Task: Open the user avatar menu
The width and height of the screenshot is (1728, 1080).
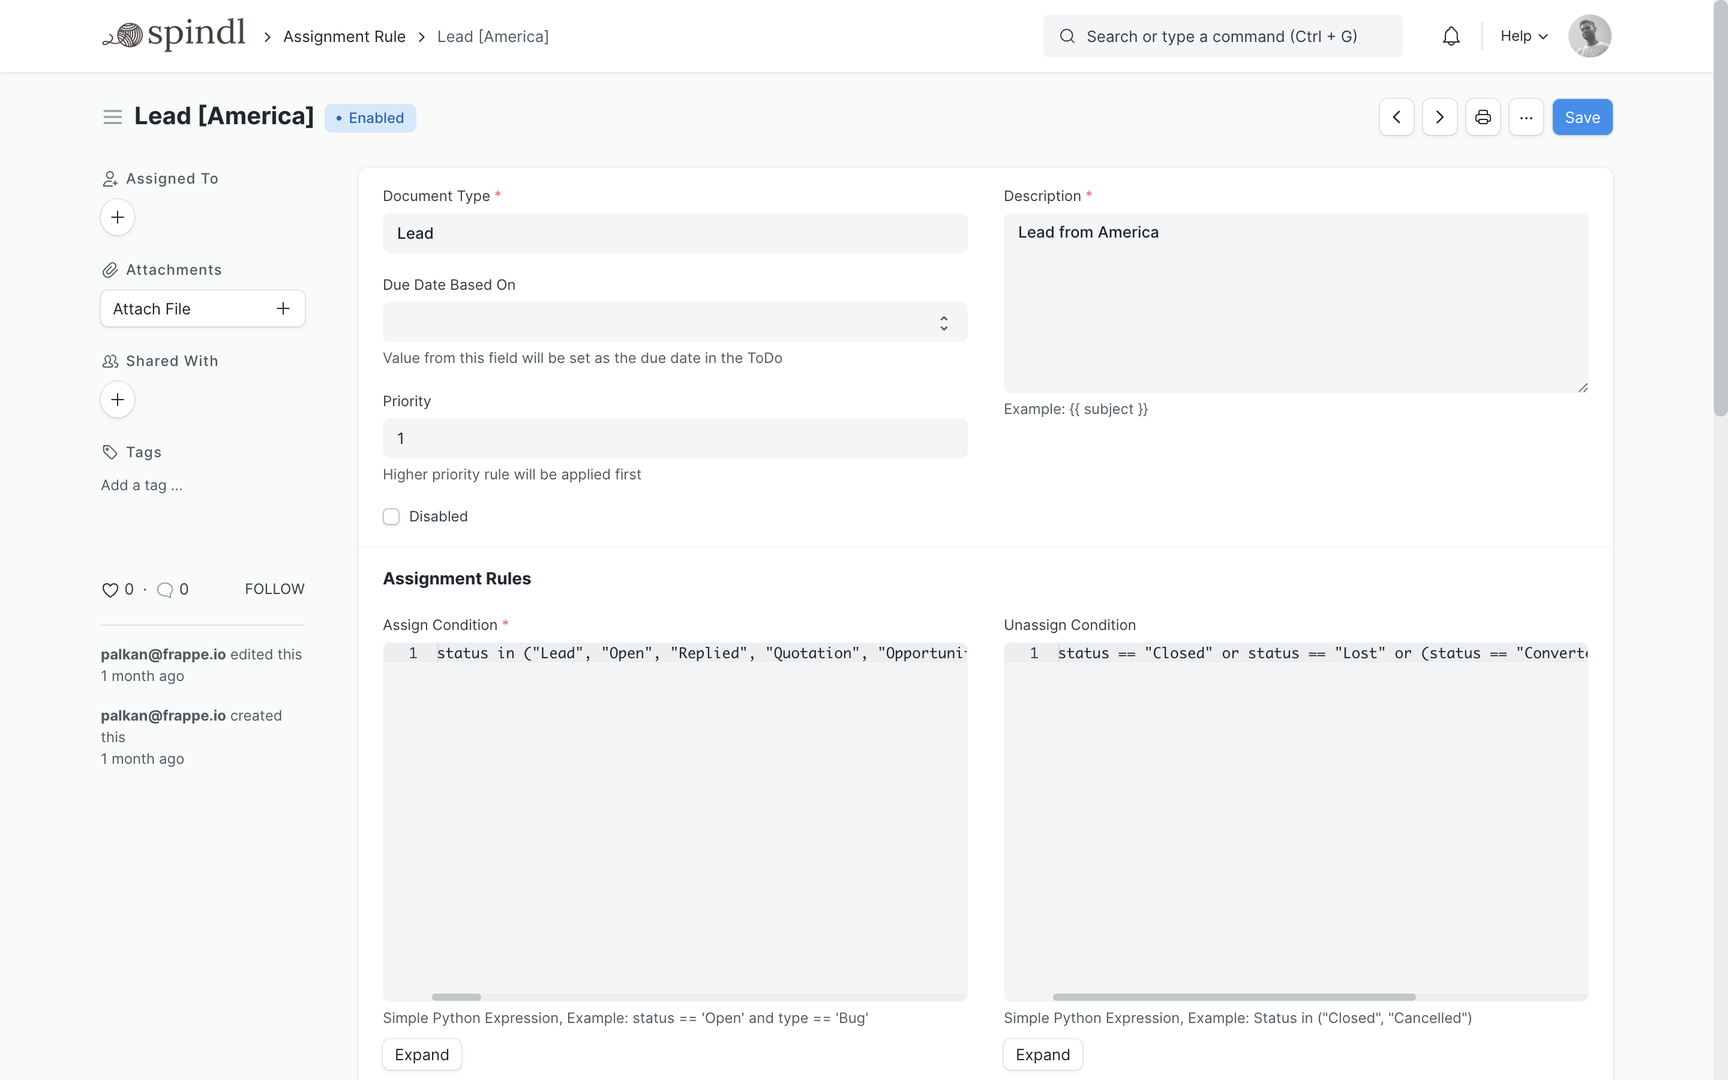Action: [x=1589, y=36]
